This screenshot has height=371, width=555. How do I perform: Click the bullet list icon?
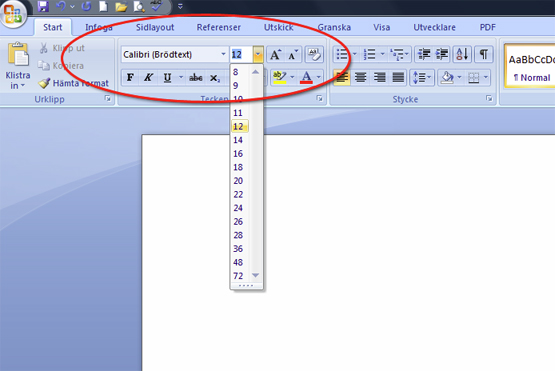[x=342, y=55]
